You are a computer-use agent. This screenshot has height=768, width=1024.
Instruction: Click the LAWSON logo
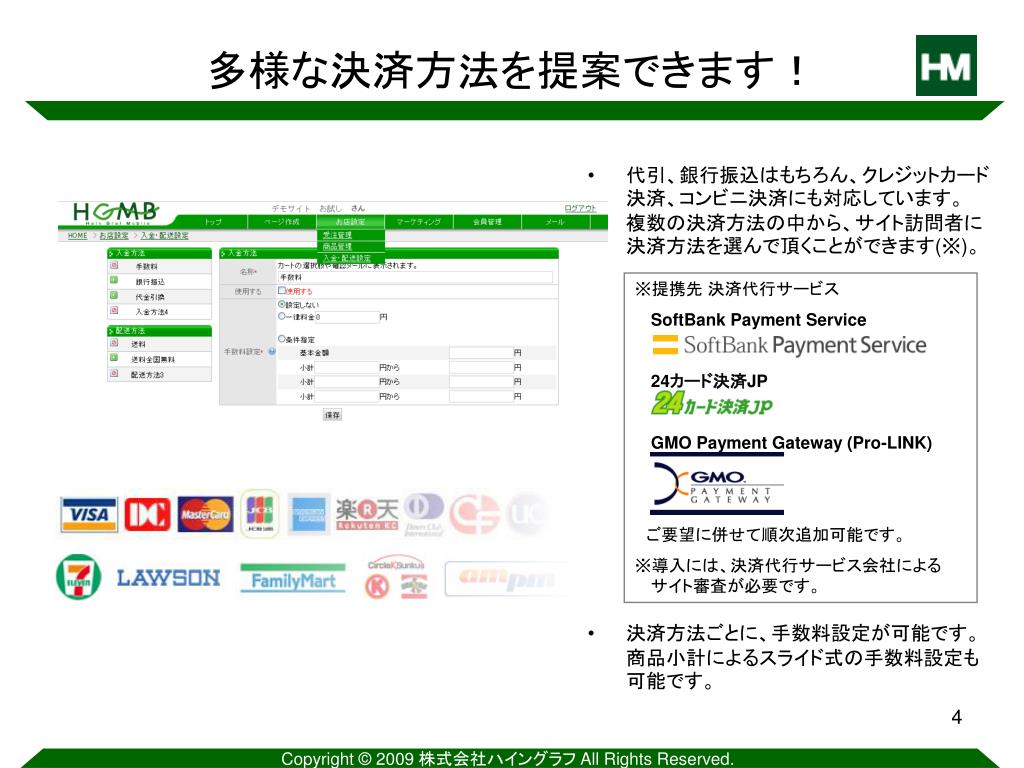point(168,578)
